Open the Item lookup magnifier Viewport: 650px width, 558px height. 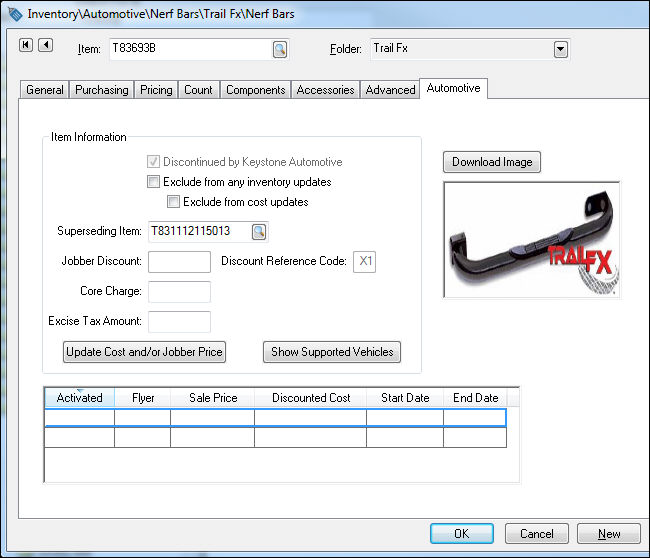280,49
